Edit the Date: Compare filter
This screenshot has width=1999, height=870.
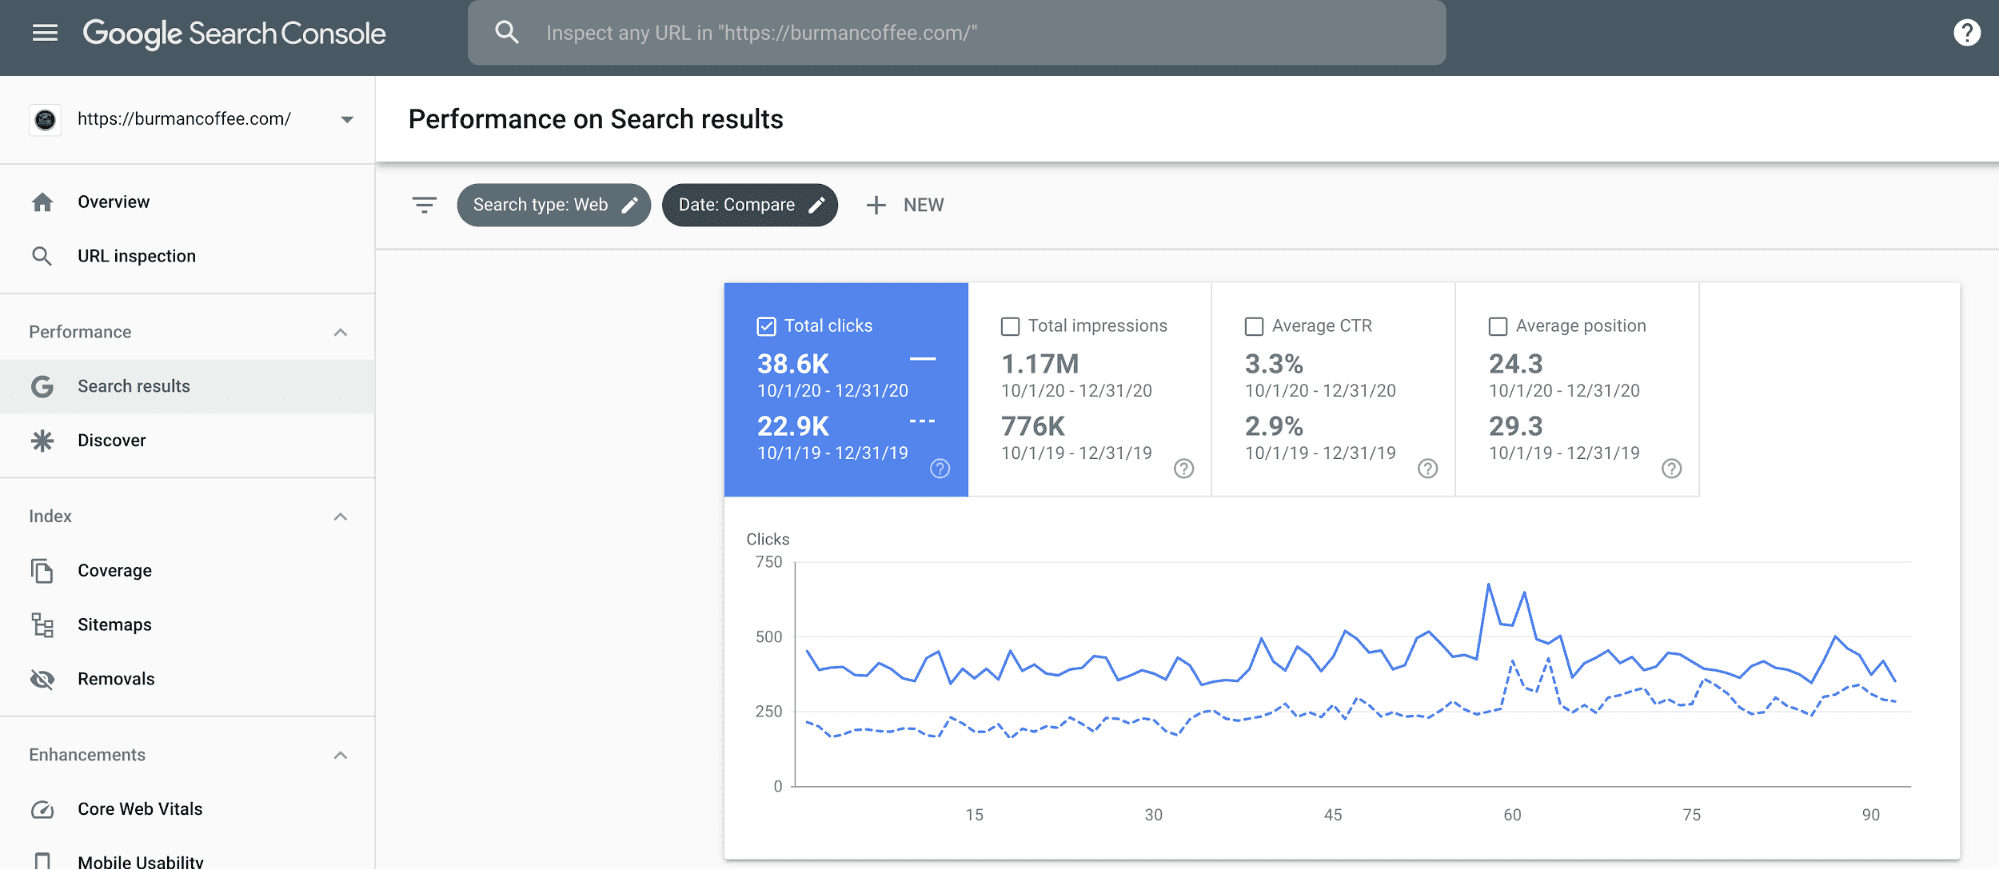tap(750, 205)
